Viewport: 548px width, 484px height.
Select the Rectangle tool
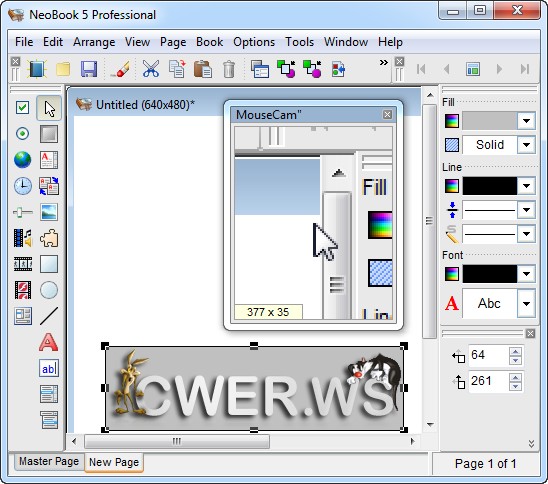point(49,264)
